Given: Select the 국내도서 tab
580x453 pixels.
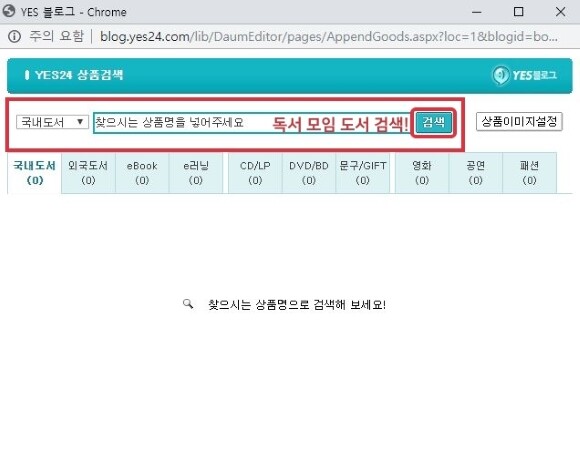Looking at the screenshot, I should (34, 173).
